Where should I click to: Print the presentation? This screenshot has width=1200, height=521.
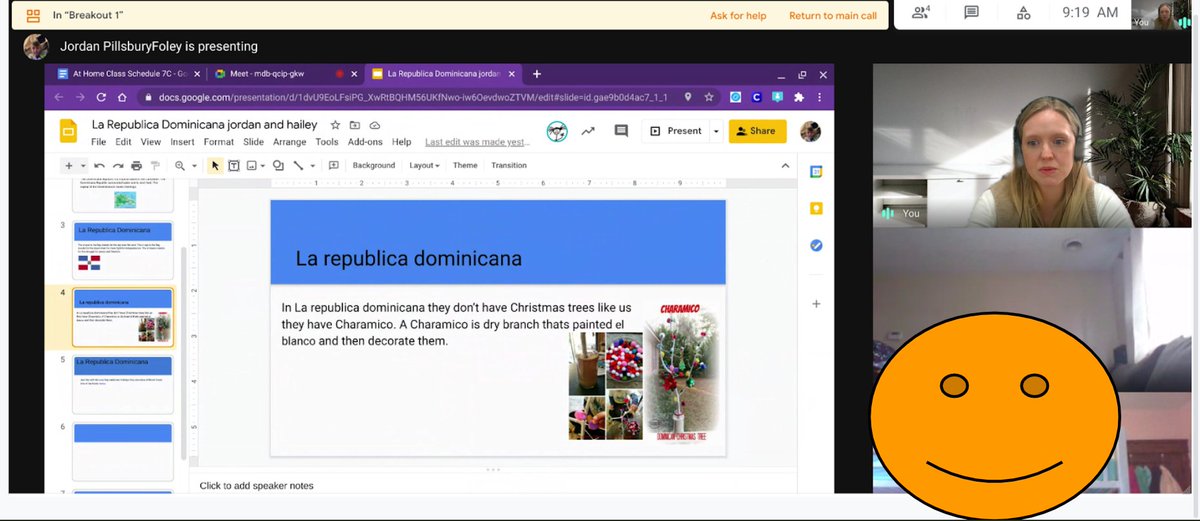136,165
